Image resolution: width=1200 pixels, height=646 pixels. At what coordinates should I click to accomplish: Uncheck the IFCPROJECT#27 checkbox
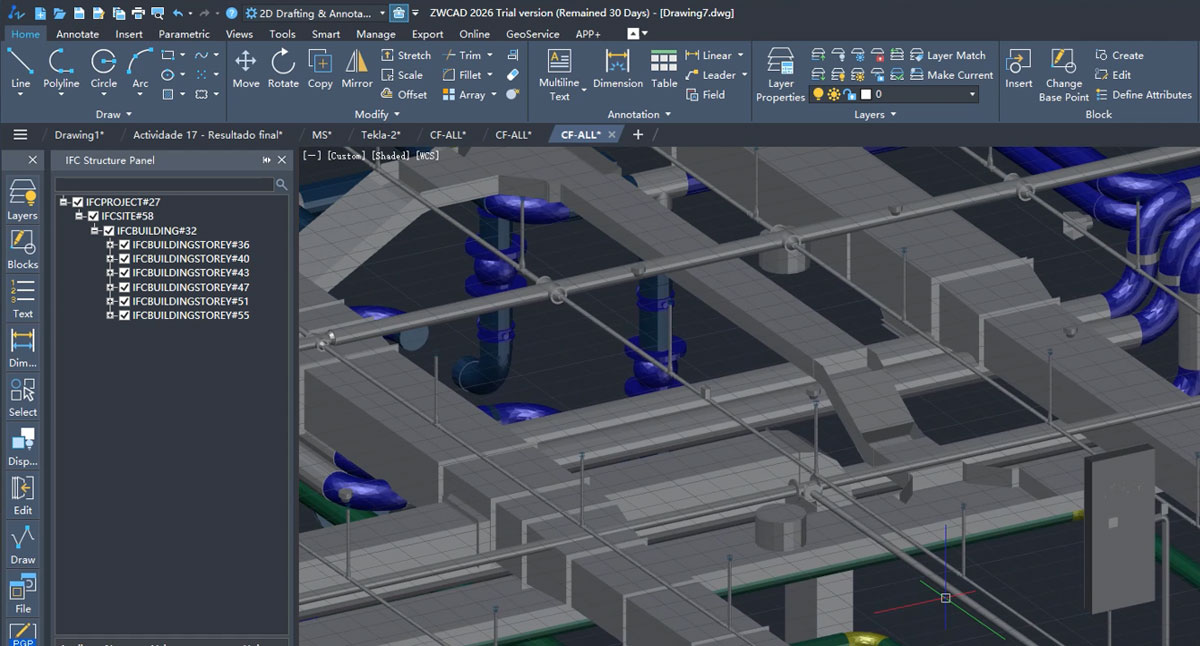click(78, 202)
